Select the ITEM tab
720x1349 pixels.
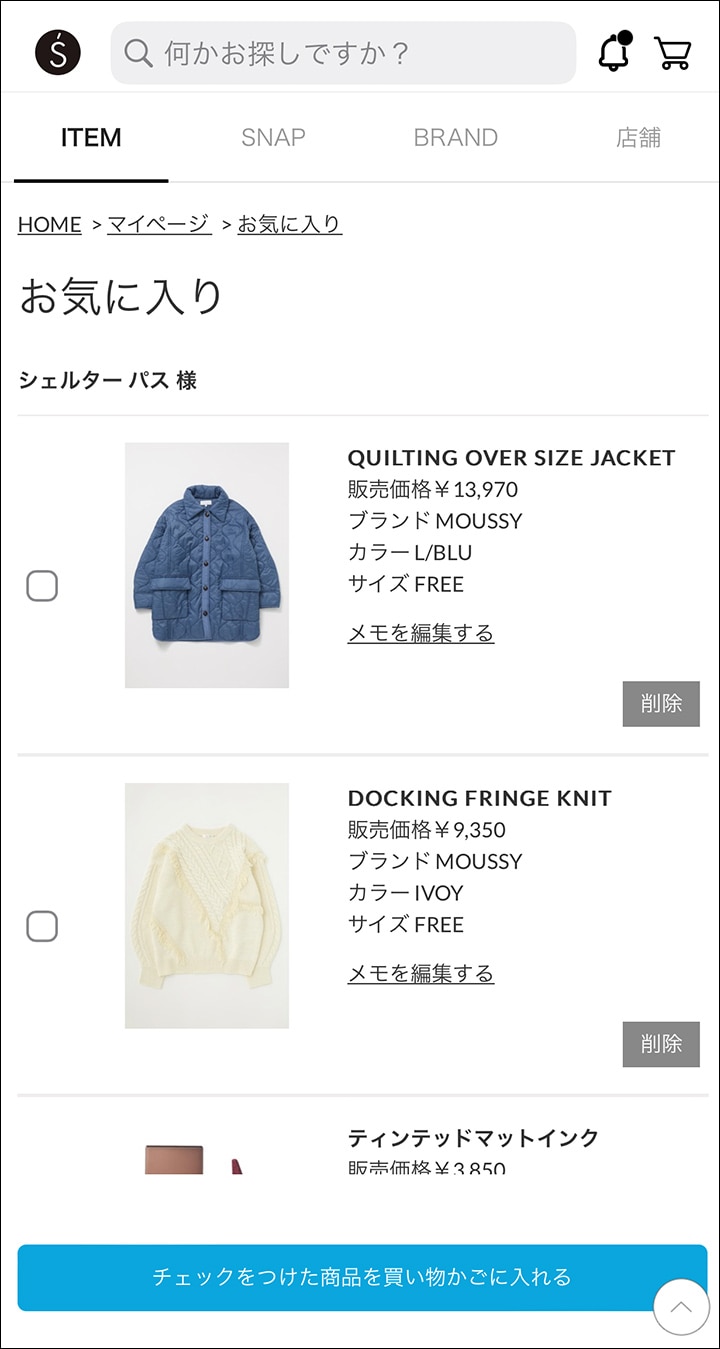(x=91, y=138)
